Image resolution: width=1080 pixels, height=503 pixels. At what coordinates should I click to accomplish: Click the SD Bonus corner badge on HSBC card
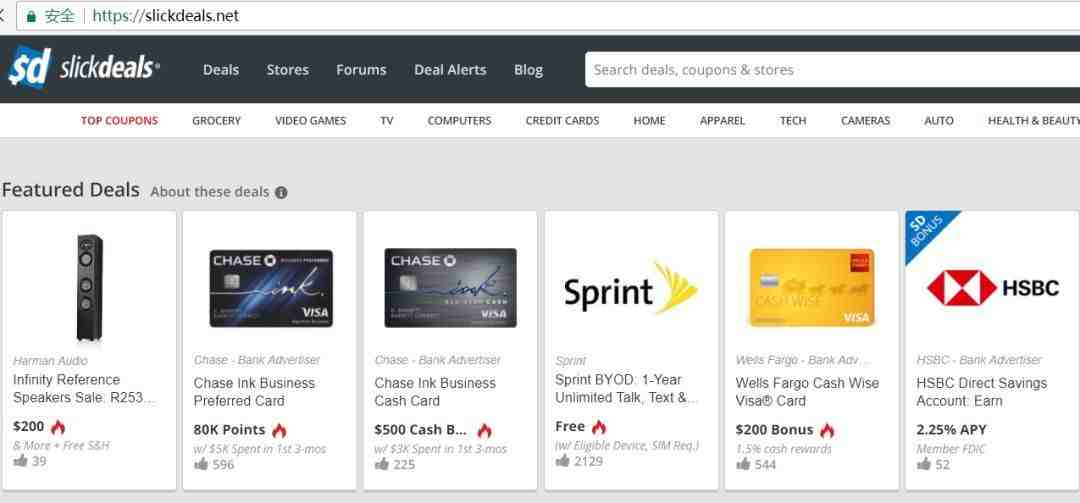tap(924, 229)
